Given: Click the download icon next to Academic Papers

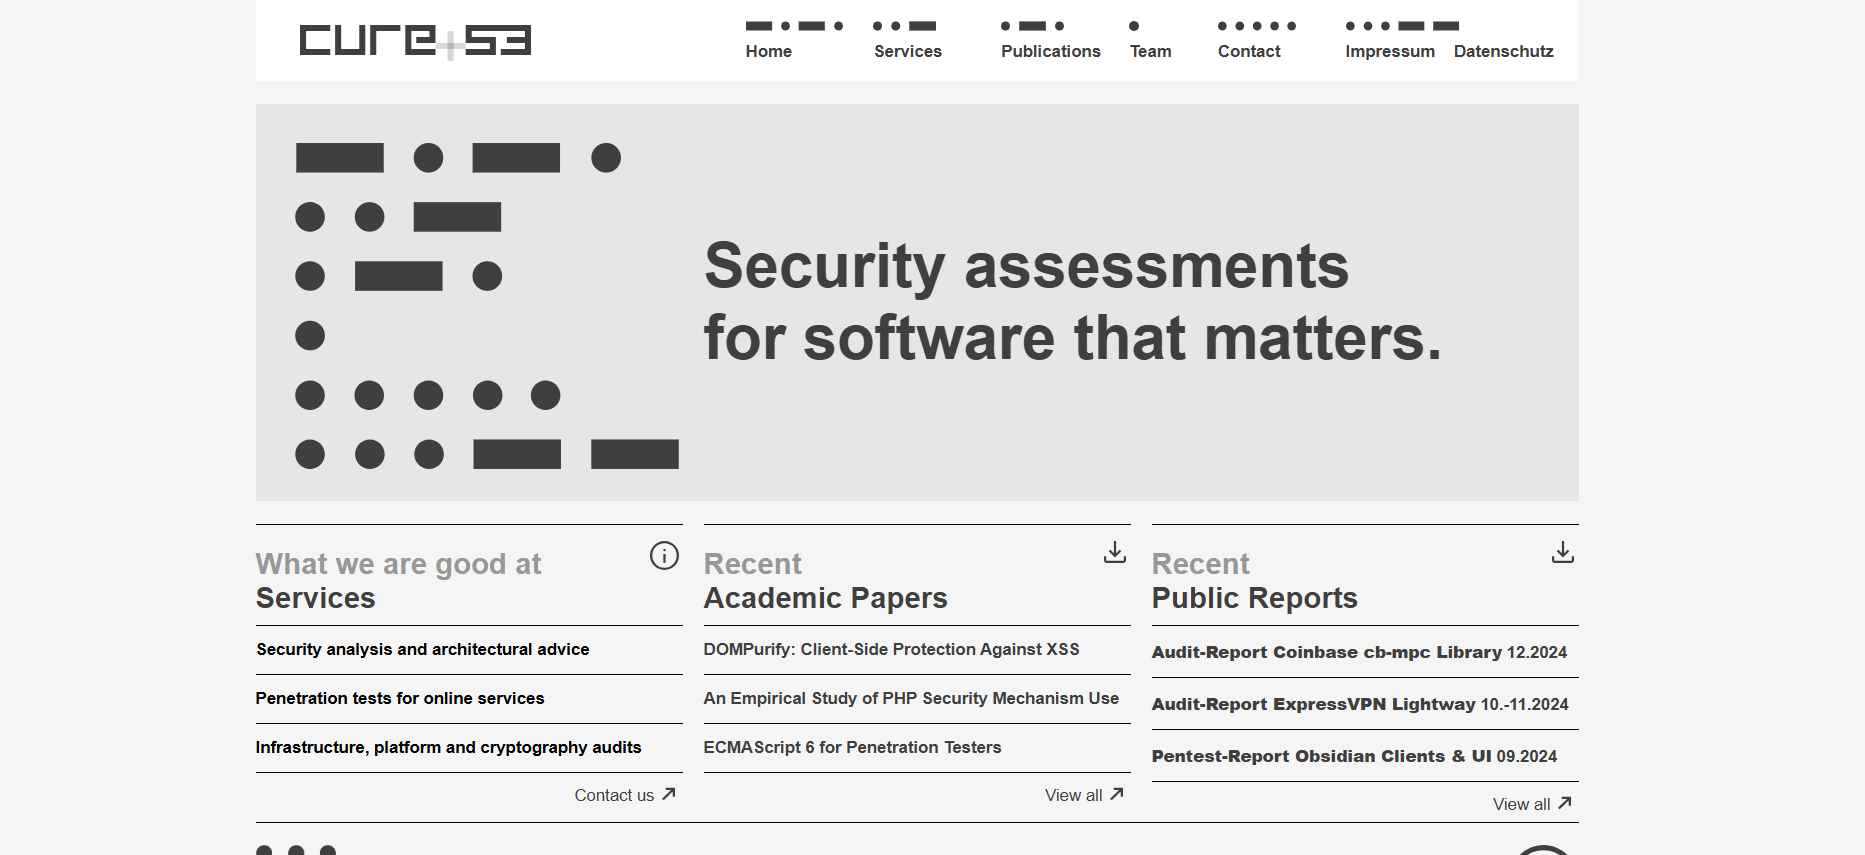Looking at the screenshot, I should point(1115,552).
